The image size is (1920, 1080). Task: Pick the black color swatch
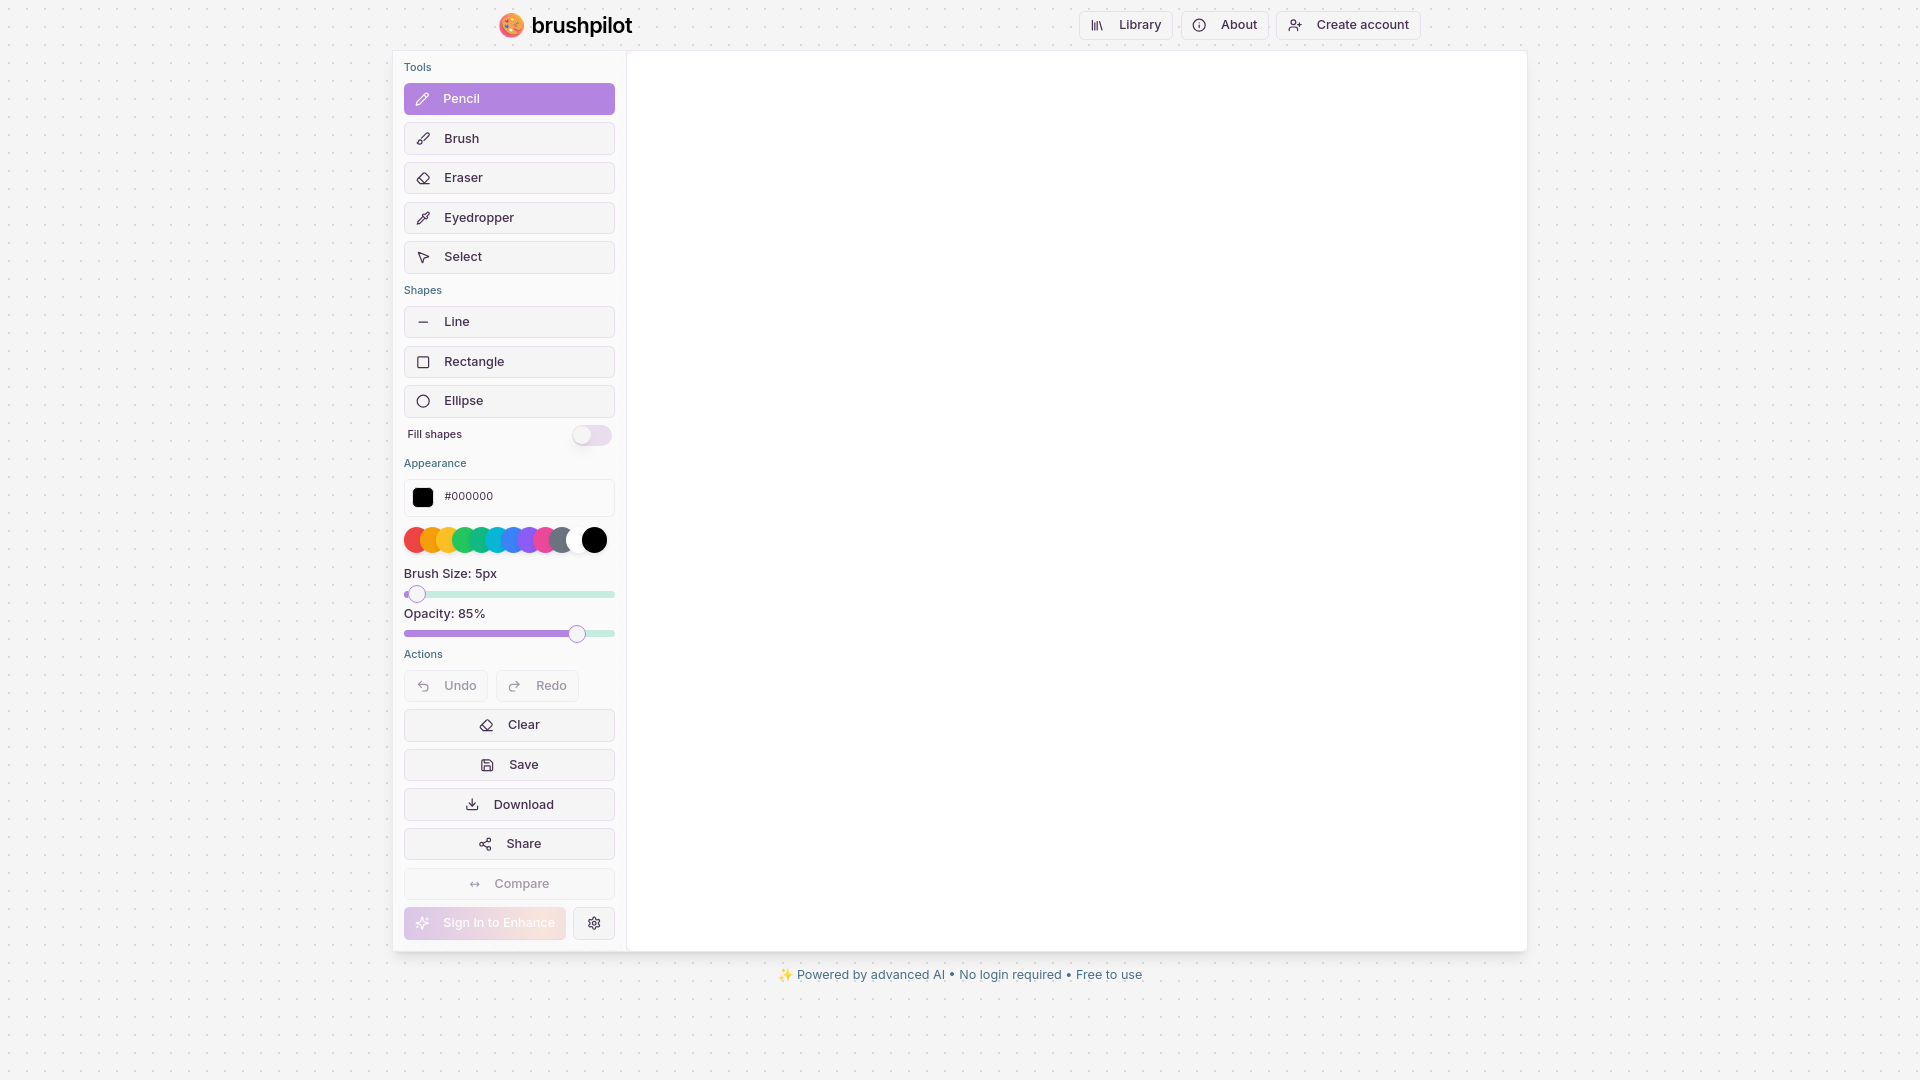coord(594,540)
